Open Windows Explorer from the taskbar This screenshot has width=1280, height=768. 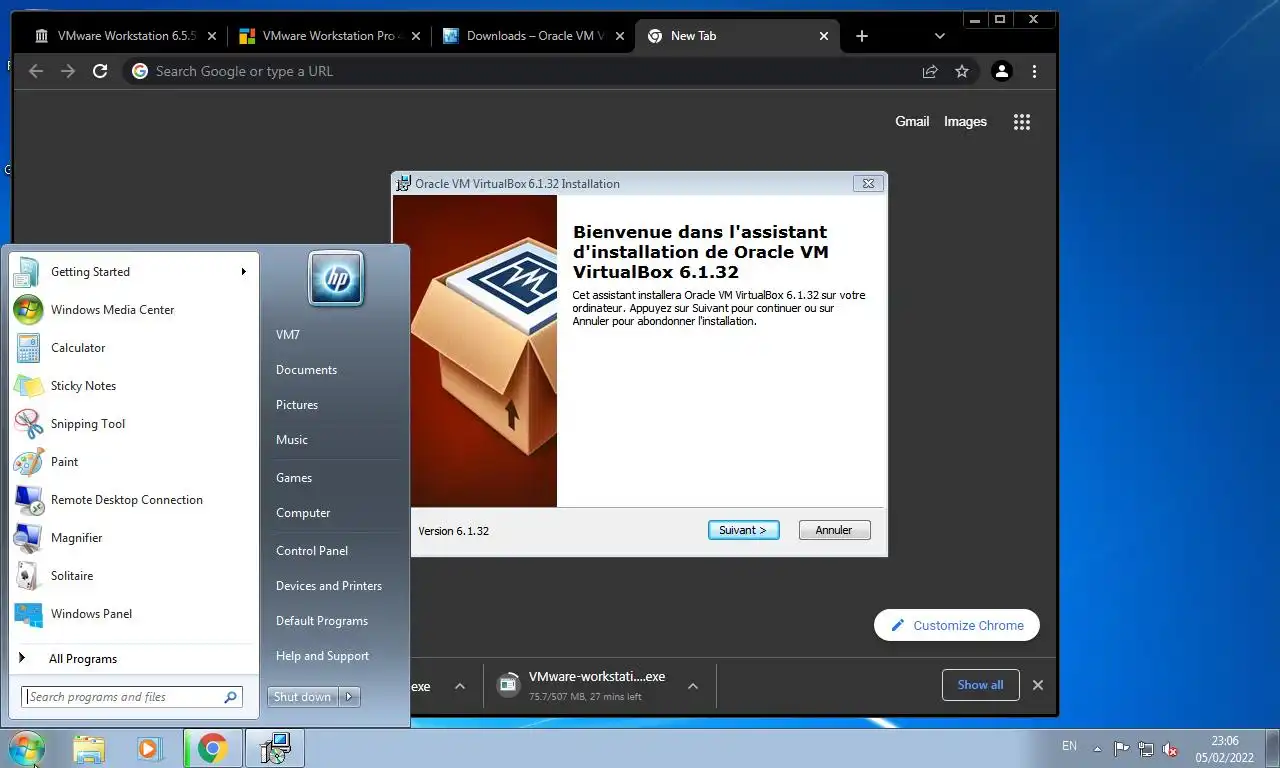click(88, 748)
